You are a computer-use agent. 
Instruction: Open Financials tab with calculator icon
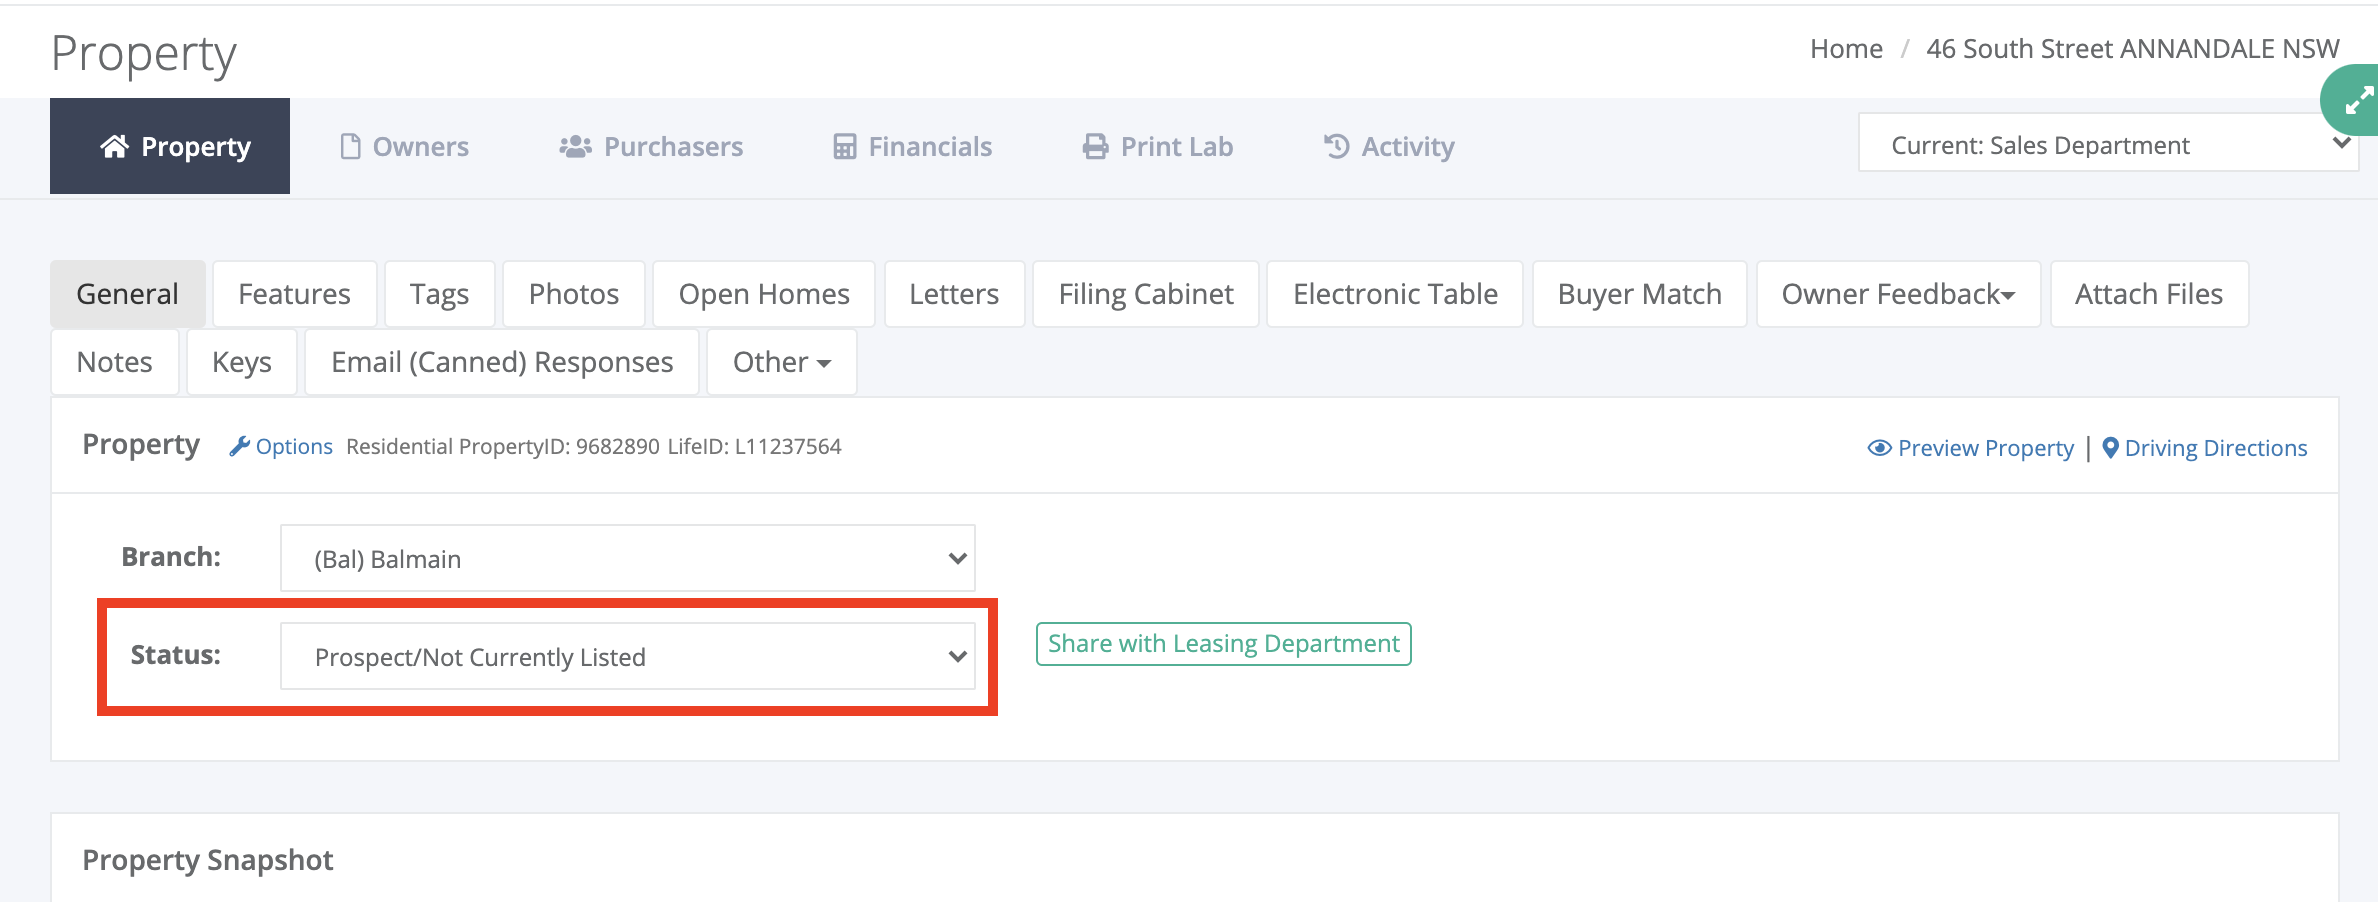coord(912,146)
